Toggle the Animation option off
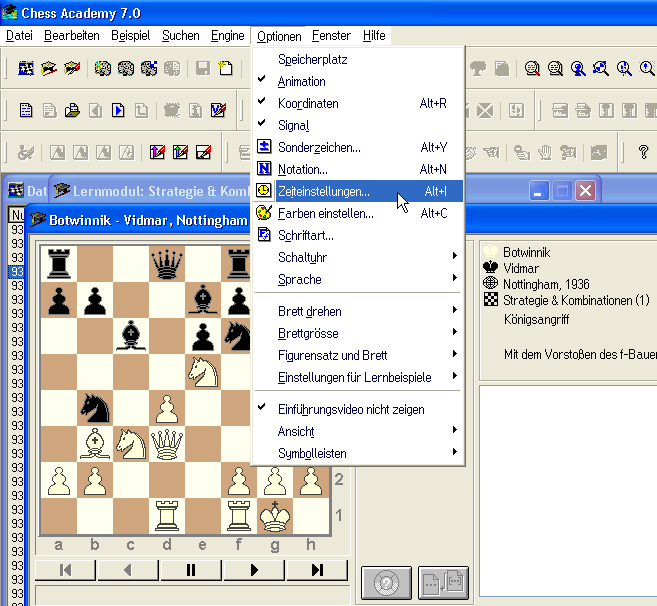Screen dimensions: 657x606 (359, 81)
